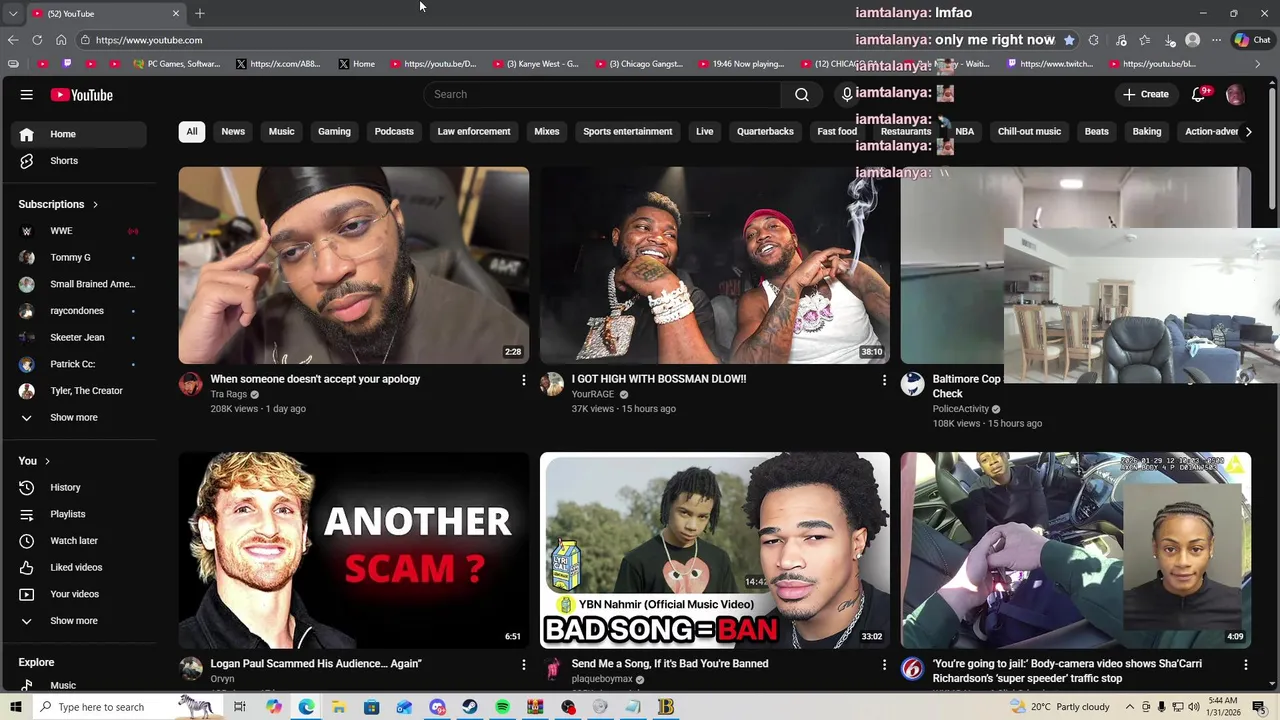Open the account avatar menu

tap(1235, 94)
